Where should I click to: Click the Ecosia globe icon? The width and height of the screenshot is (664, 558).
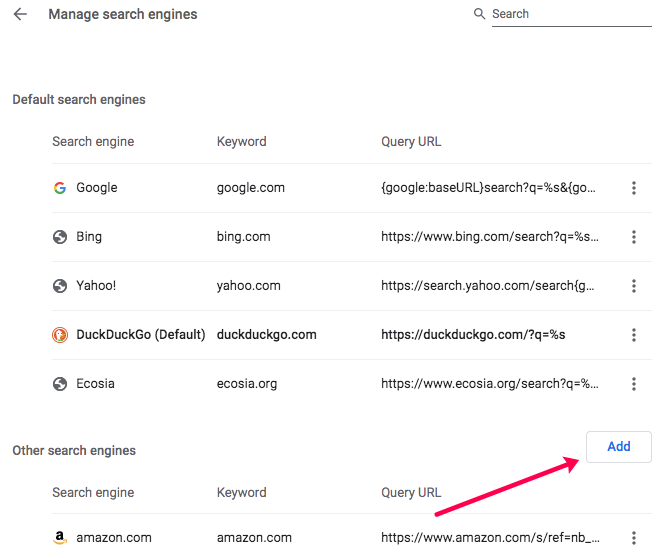pos(60,384)
